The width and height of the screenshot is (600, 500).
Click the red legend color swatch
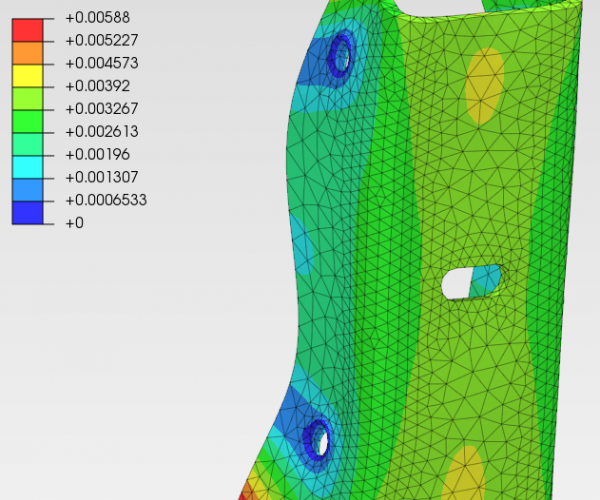(28, 30)
